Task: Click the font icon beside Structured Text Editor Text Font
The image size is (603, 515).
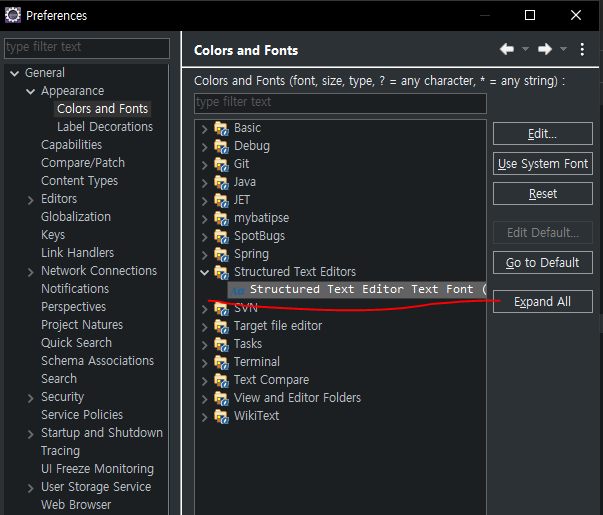Action: tap(238, 290)
